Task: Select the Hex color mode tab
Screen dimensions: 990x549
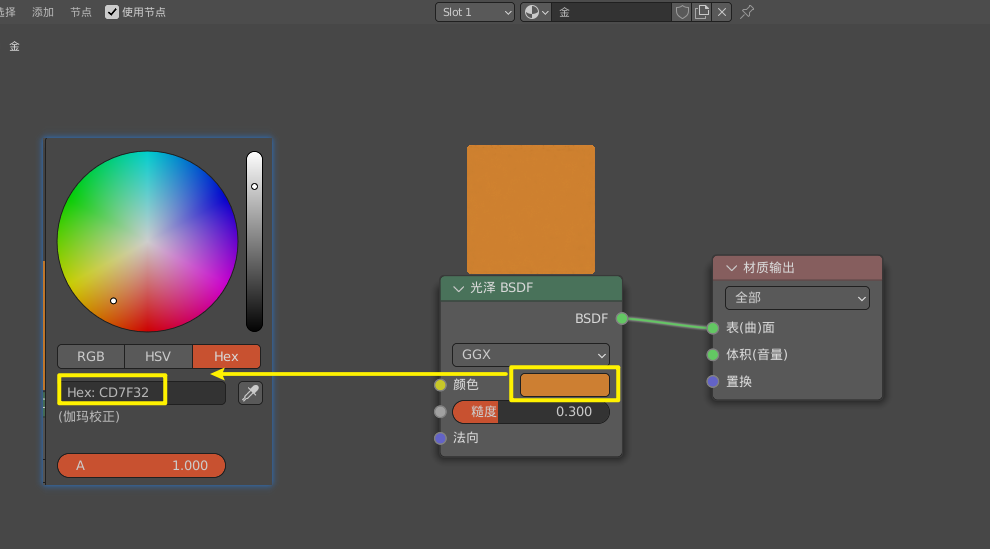Action: click(226, 356)
